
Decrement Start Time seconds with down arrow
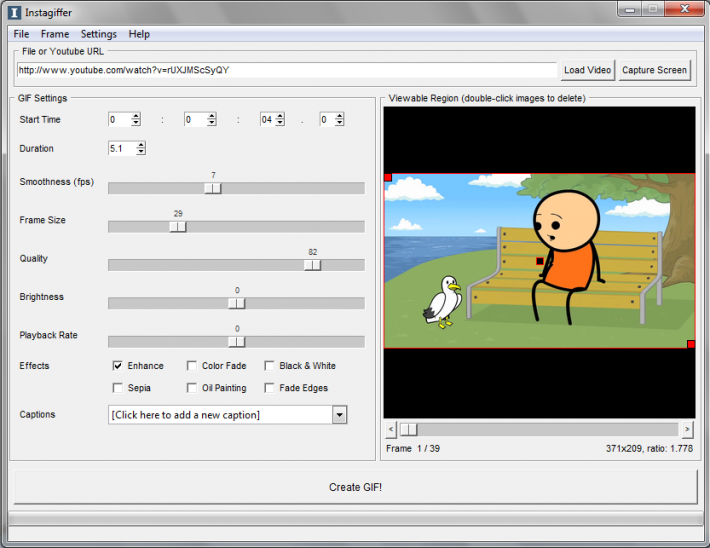[280, 123]
